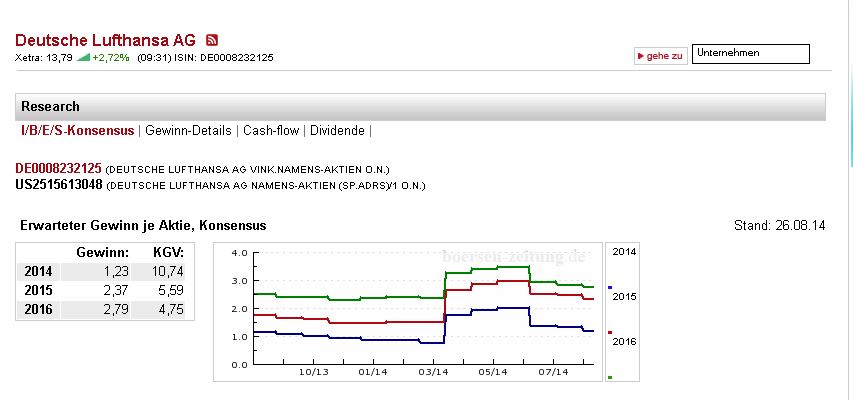Screen dimensions: 853x400
Task: Open ISIN link DE0008232125
Action: coord(58,169)
